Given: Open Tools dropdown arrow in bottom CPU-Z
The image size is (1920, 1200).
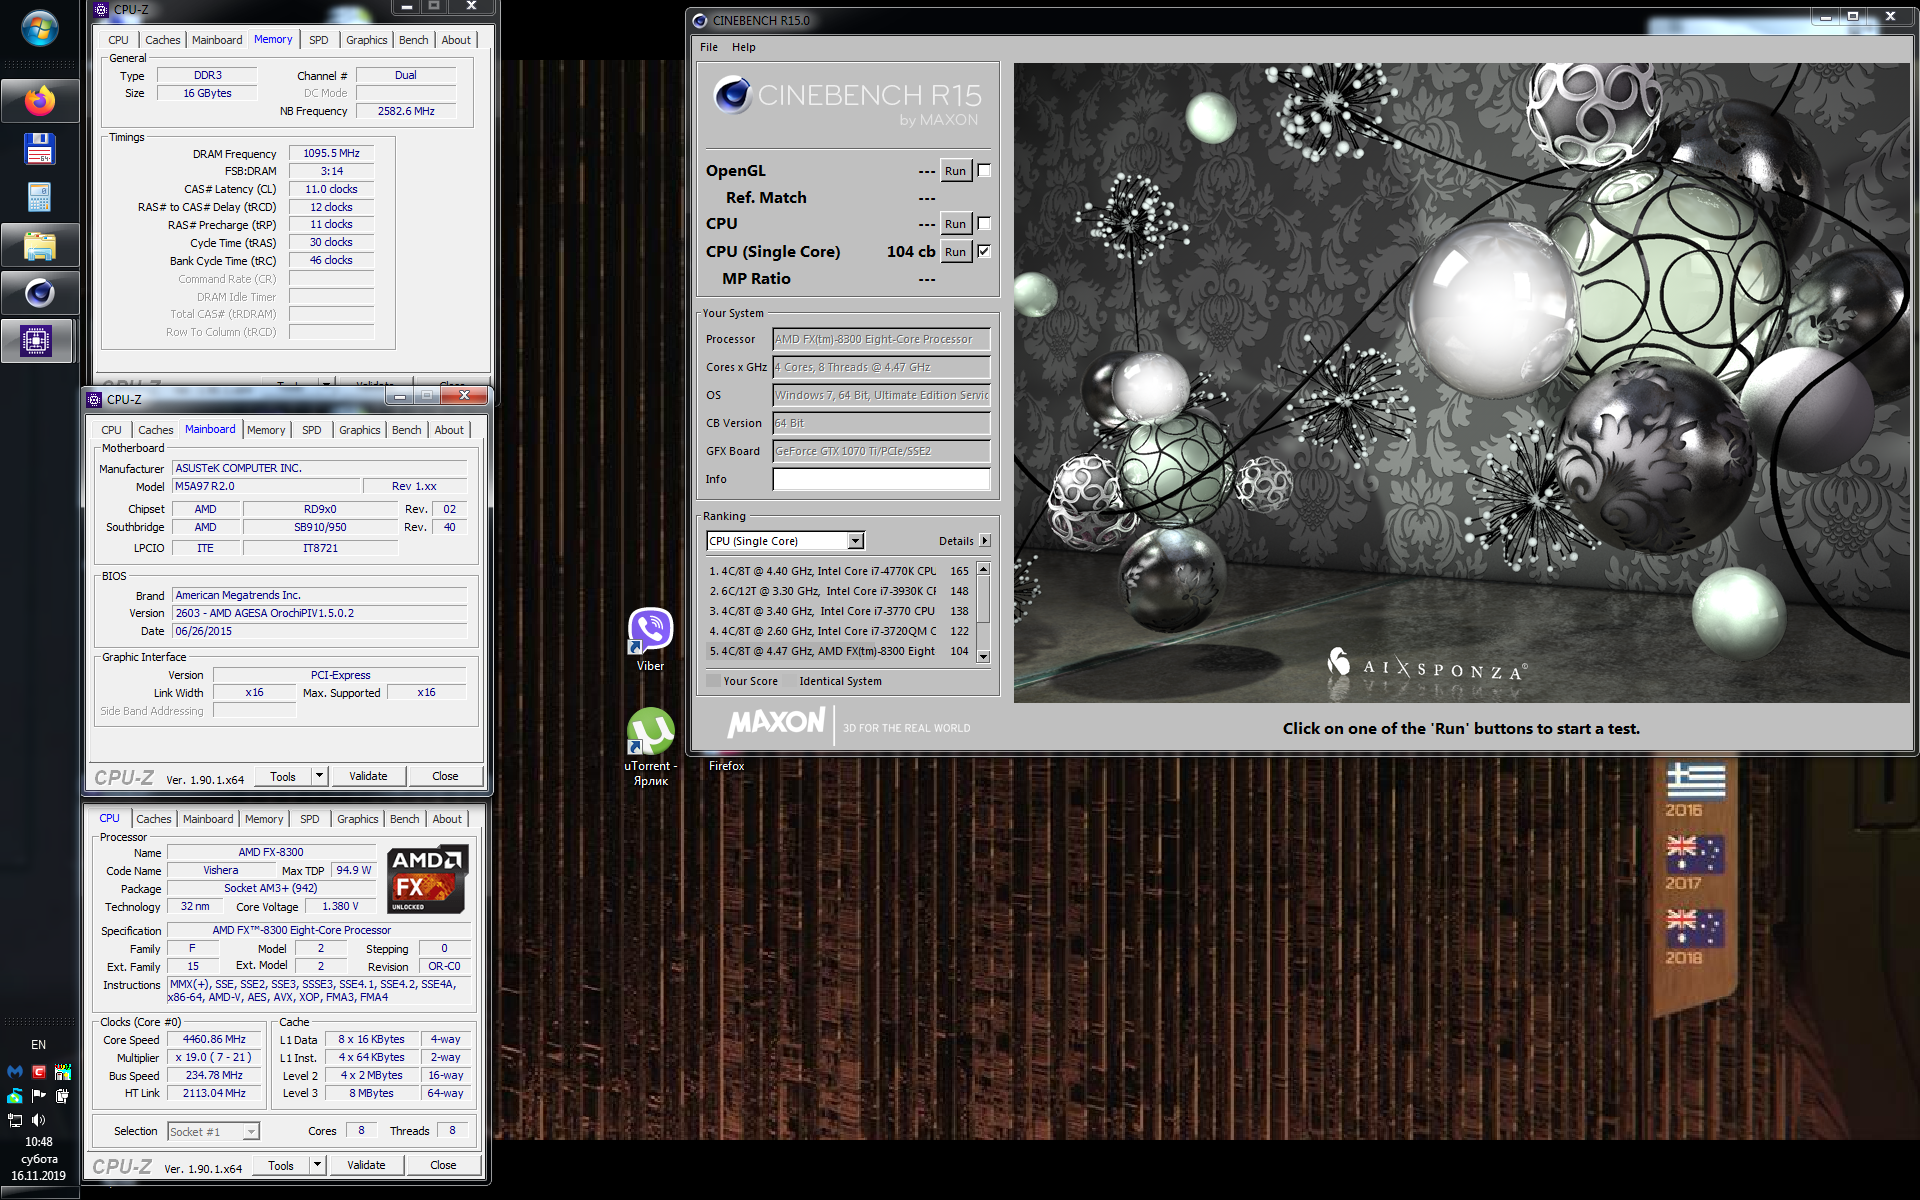Looking at the screenshot, I should 317,1165.
